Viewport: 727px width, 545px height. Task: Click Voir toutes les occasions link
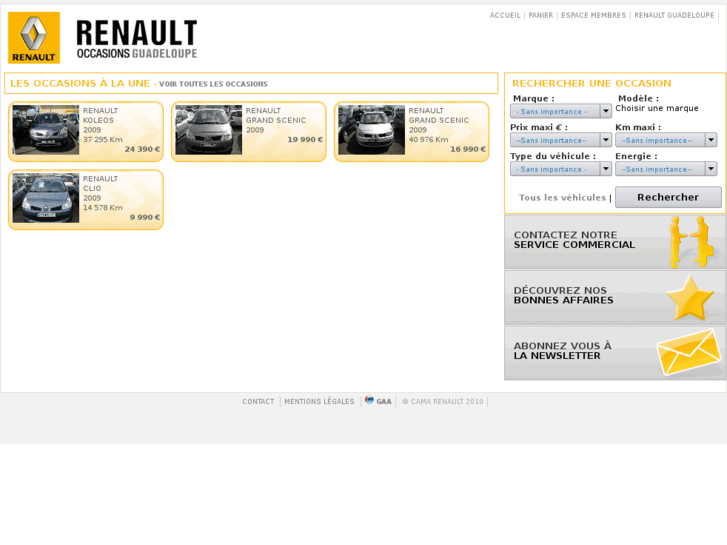213,84
